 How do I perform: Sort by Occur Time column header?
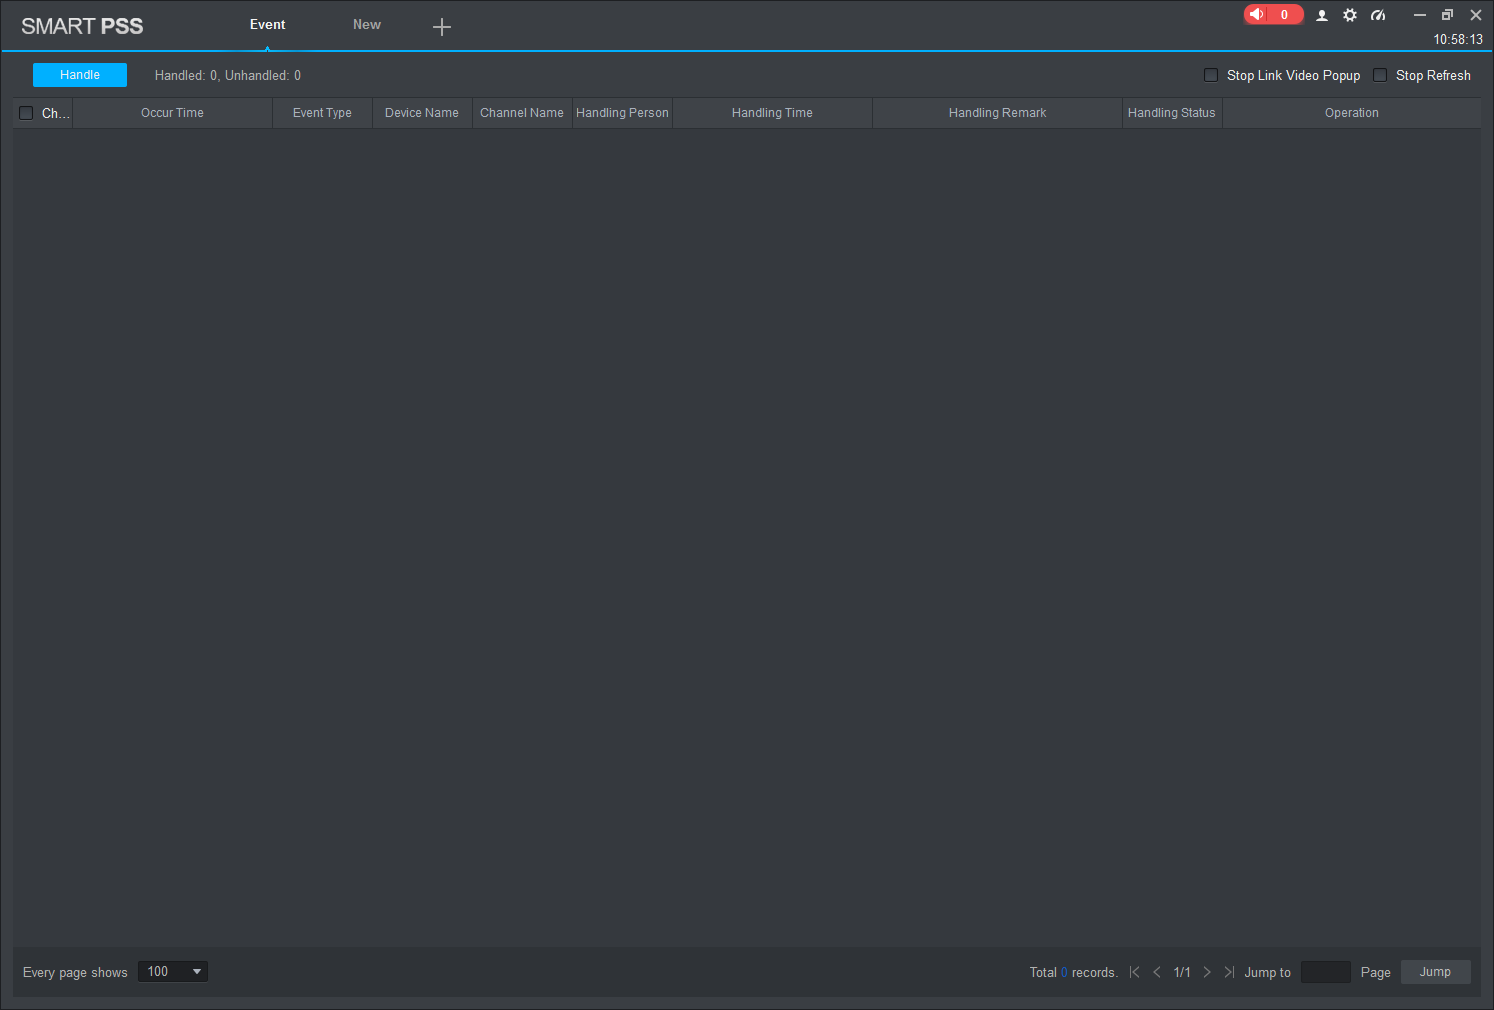click(x=172, y=113)
